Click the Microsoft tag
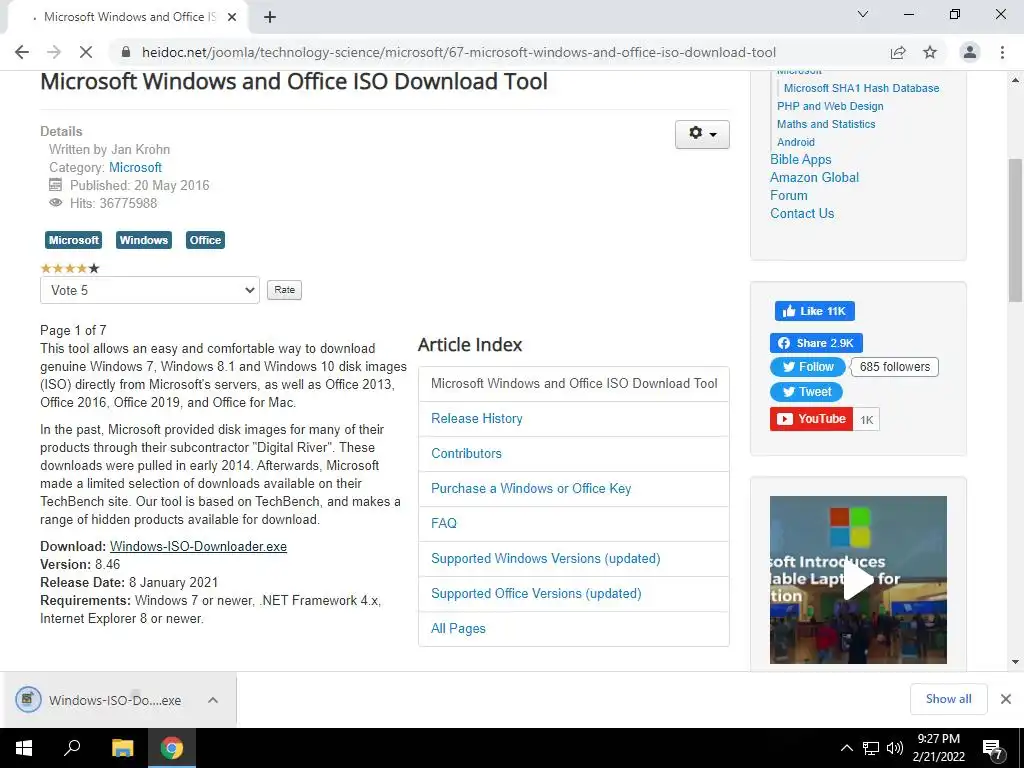 pos(73,240)
